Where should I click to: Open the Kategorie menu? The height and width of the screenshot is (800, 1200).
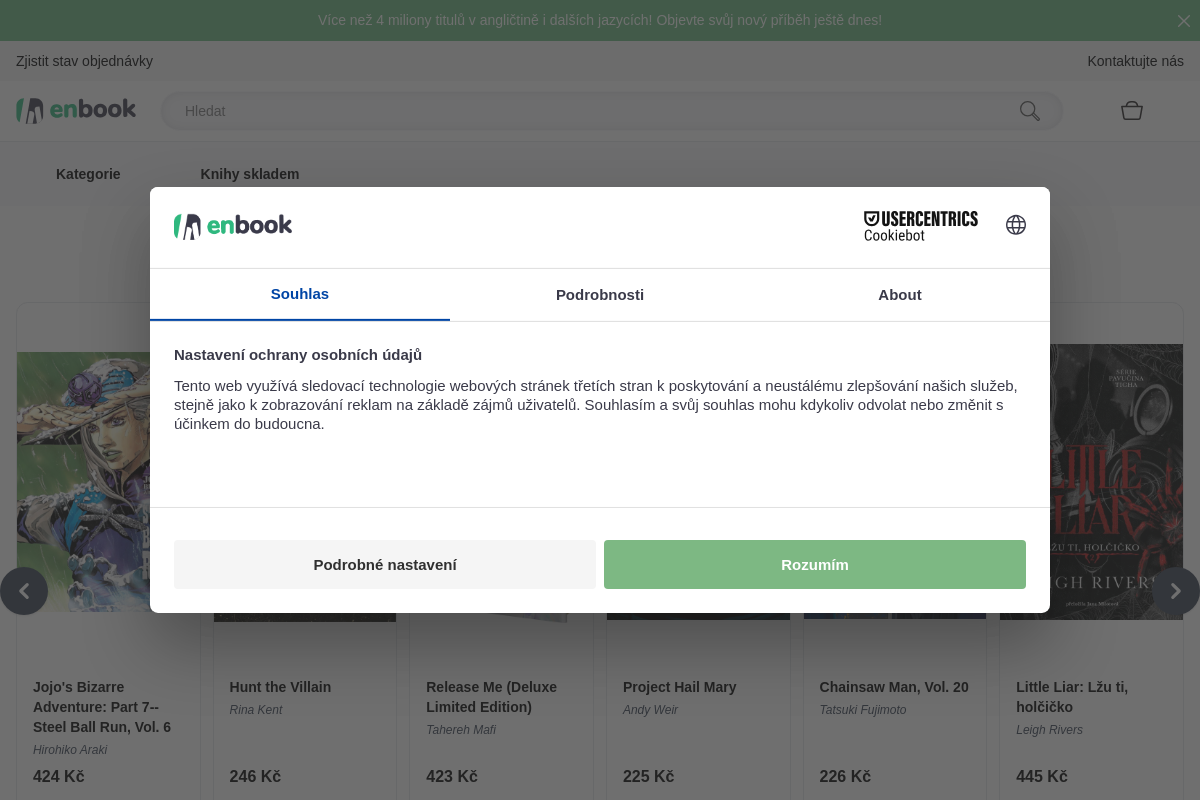tap(88, 173)
